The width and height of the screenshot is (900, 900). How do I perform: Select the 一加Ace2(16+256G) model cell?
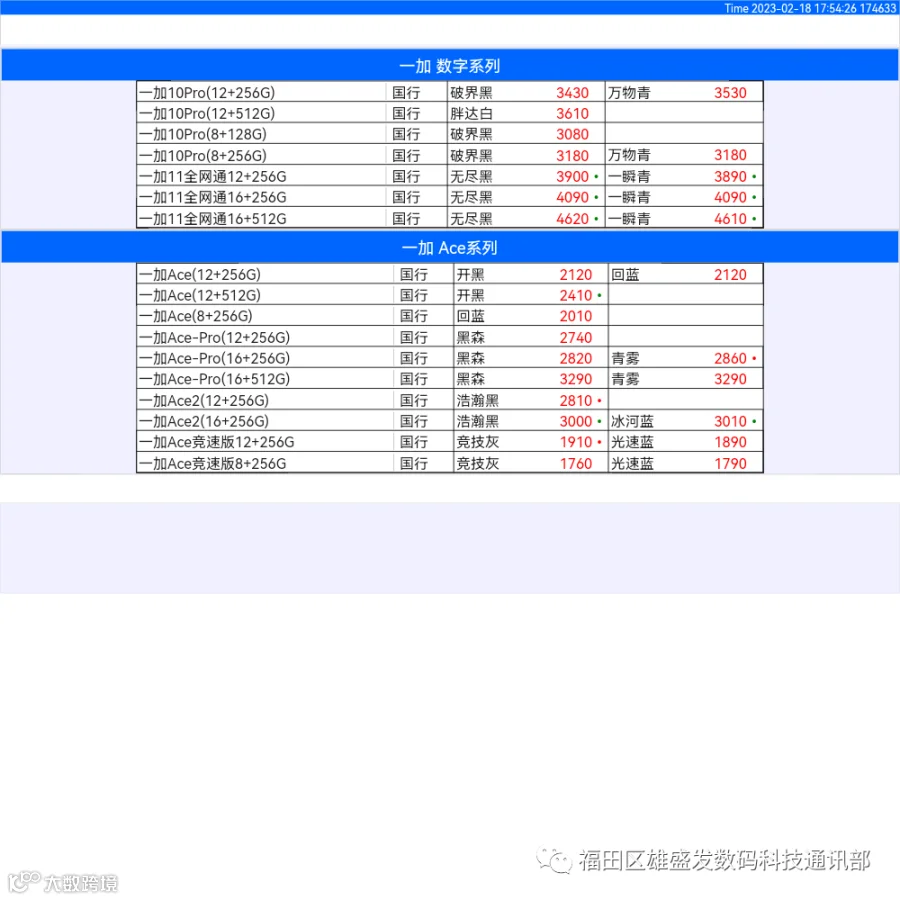coord(265,421)
